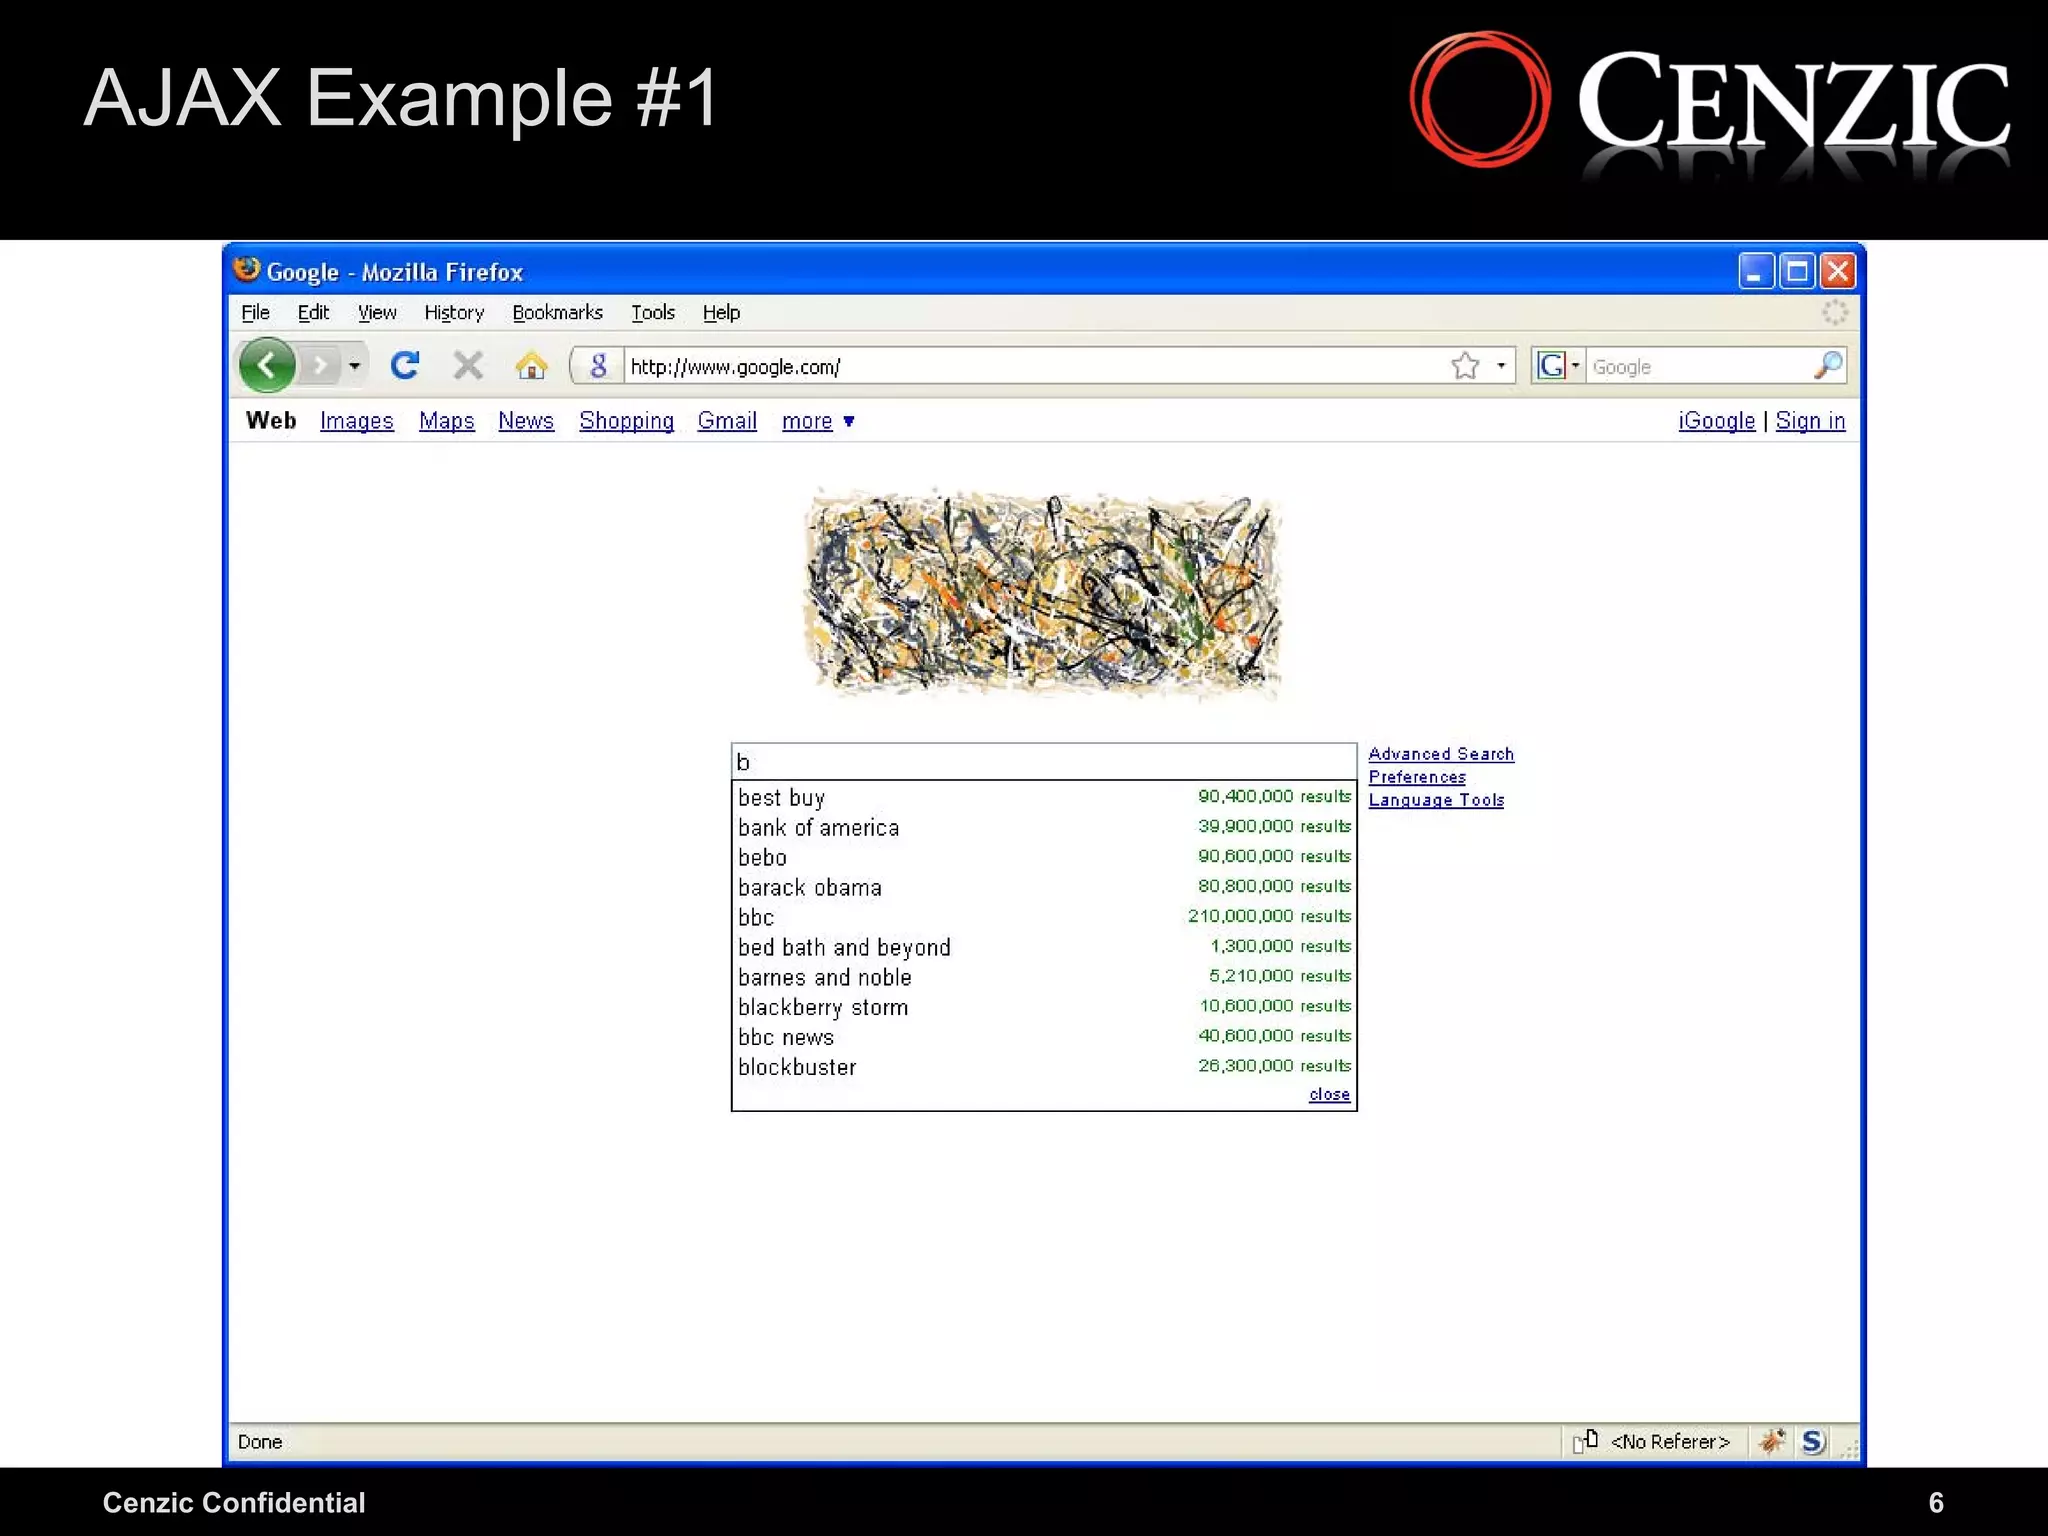
Task: Open the address bar history dropdown arrow
Action: click(x=1501, y=366)
